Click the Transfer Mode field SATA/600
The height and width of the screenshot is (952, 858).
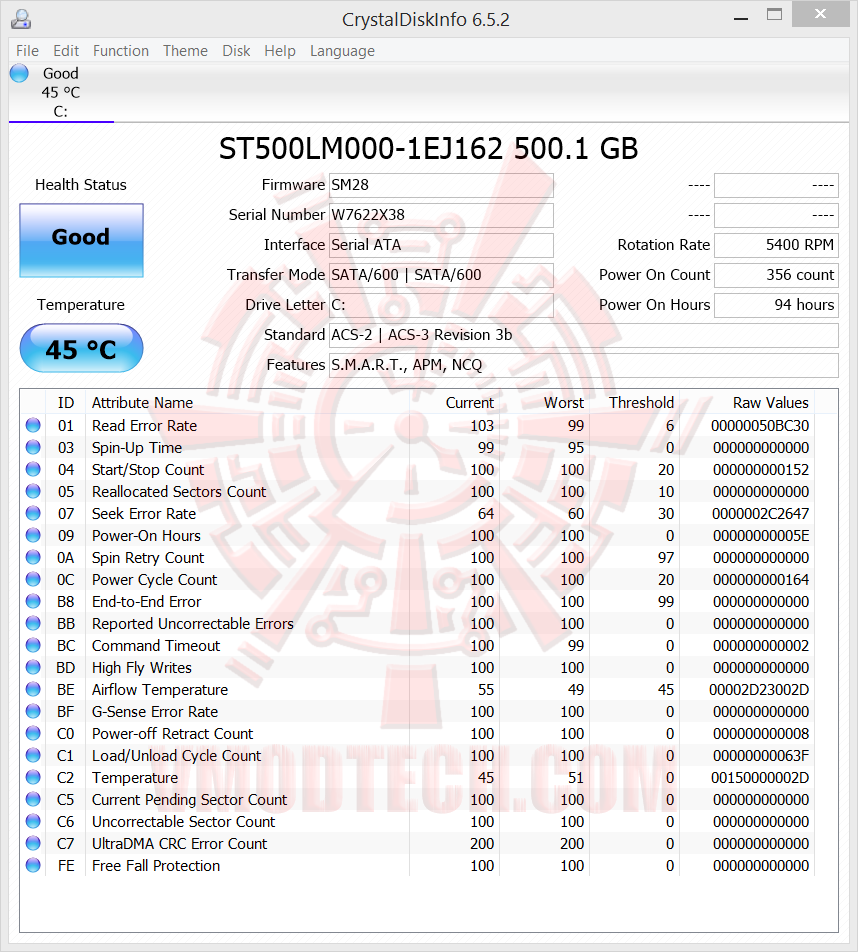tap(441, 275)
